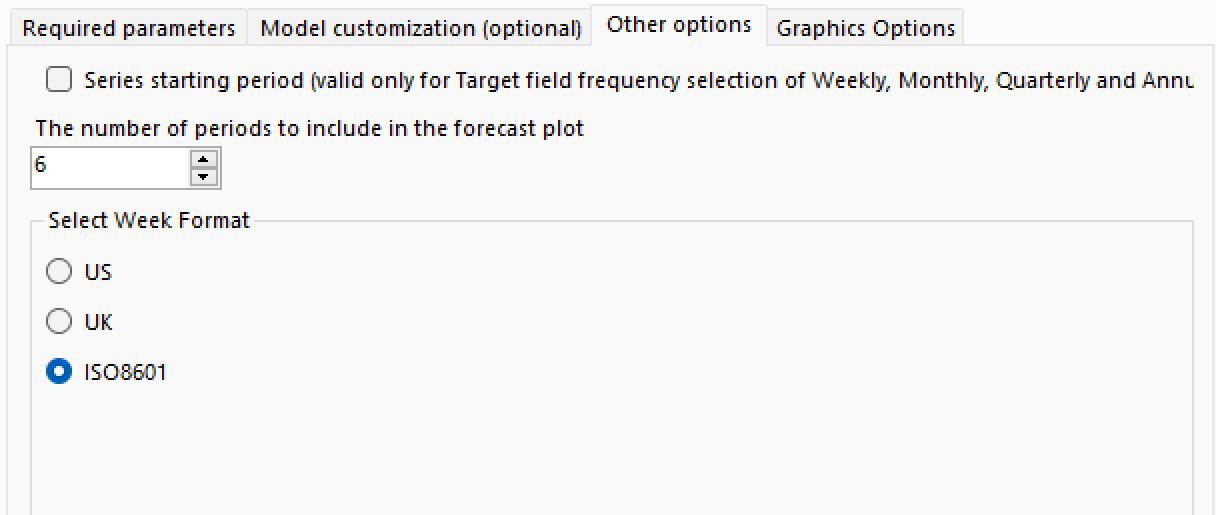
Task: Click empty space inside the periods input box
Action: pos(120,167)
